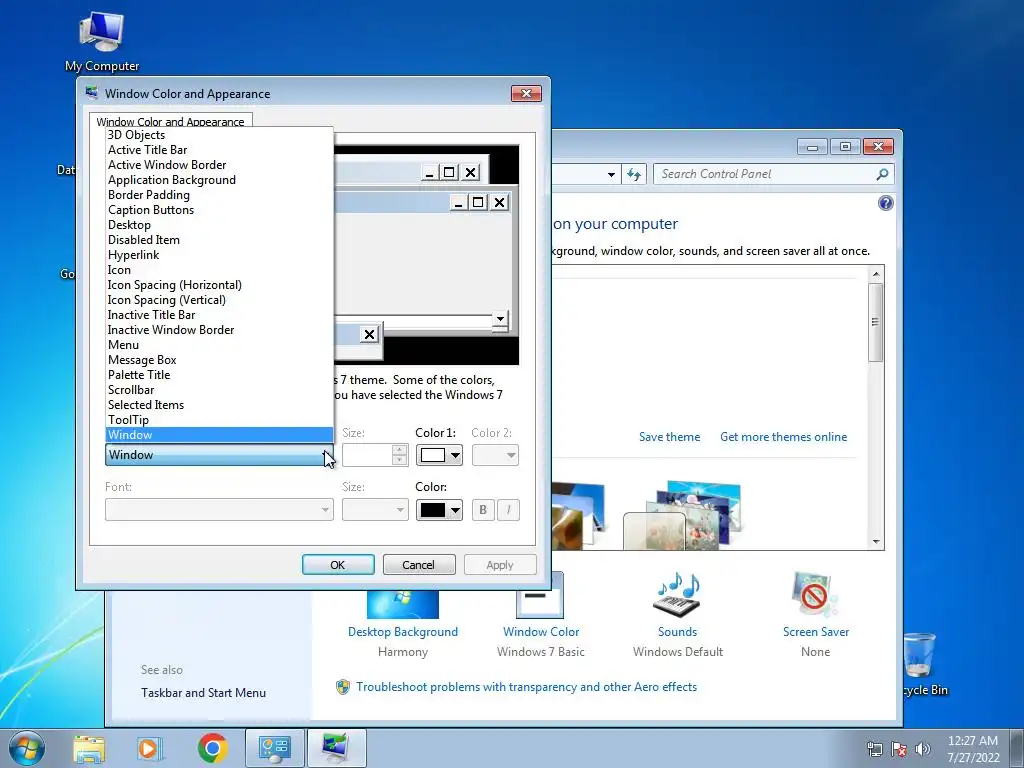Open the font Color swatch dropdown
The height and width of the screenshot is (768, 1024).
tap(440, 510)
